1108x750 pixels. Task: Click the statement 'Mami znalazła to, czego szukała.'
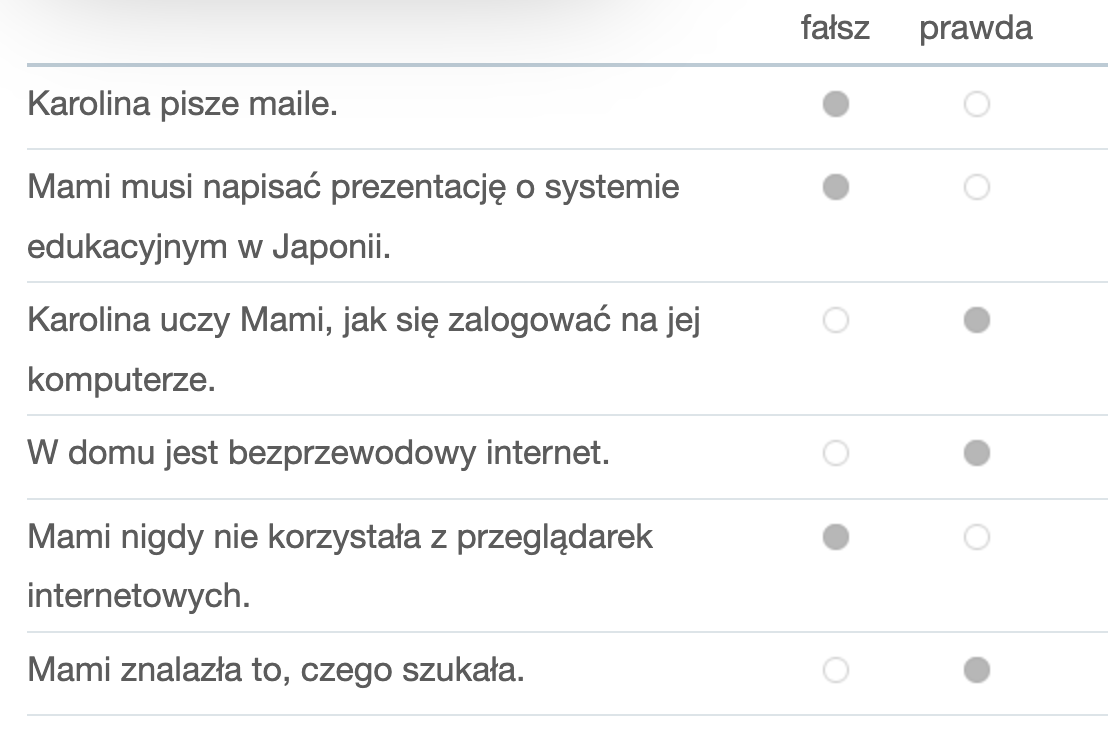276,670
